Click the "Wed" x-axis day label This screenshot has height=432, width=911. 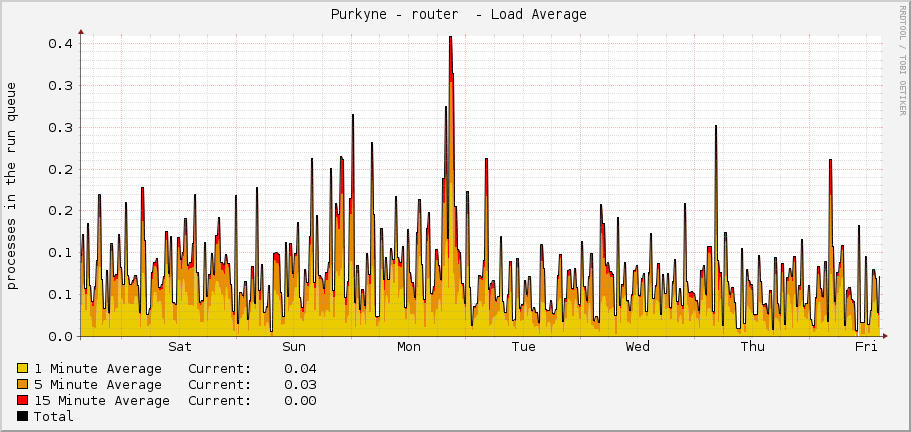pos(638,347)
